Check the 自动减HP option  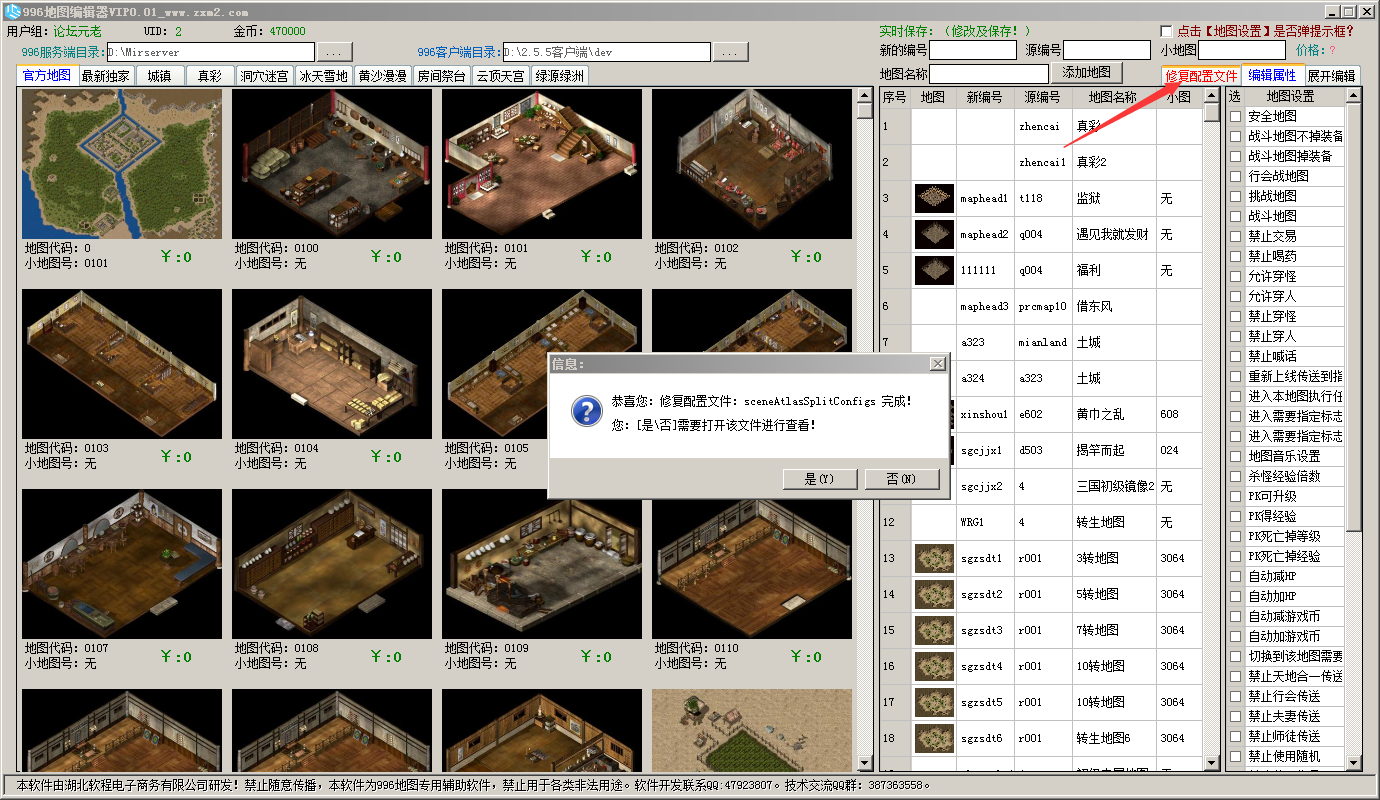click(1236, 576)
